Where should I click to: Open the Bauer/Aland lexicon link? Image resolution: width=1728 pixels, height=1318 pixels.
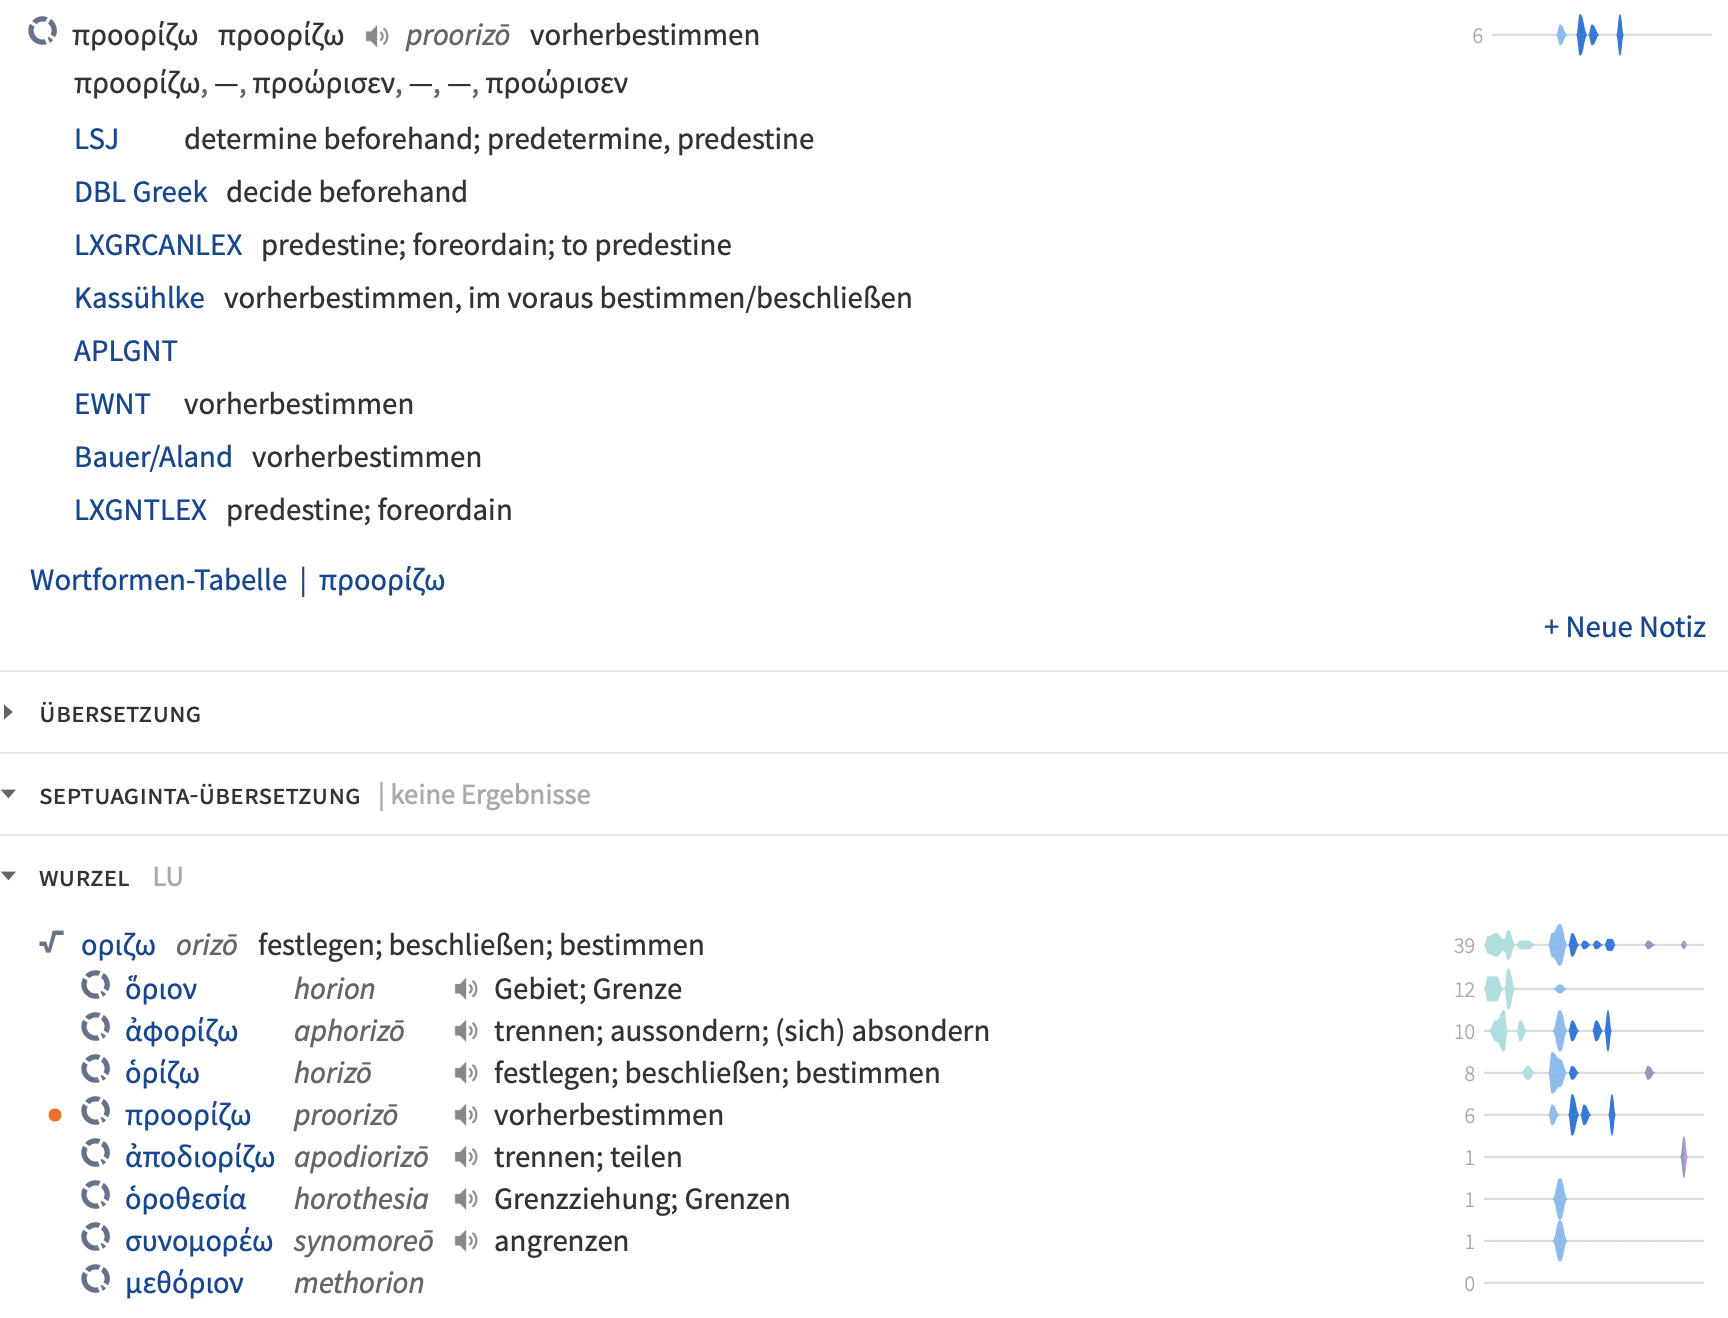point(153,457)
